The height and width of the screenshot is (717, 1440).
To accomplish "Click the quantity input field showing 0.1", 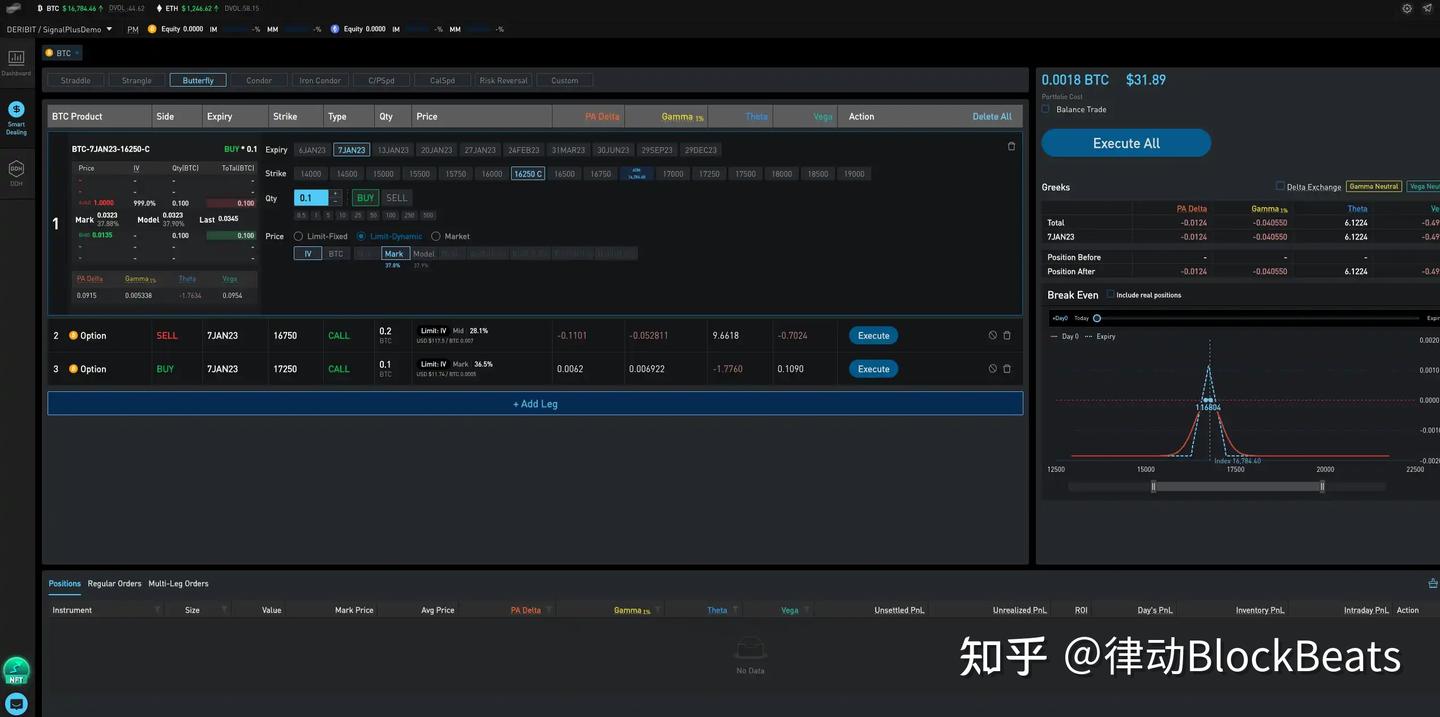I will [311, 198].
